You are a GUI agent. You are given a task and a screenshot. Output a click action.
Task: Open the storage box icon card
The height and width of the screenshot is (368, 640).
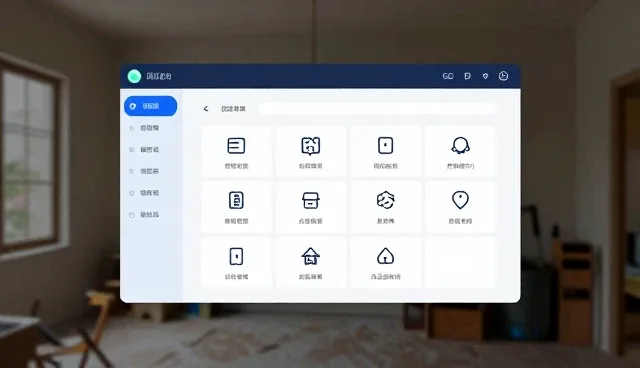pos(311,207)
